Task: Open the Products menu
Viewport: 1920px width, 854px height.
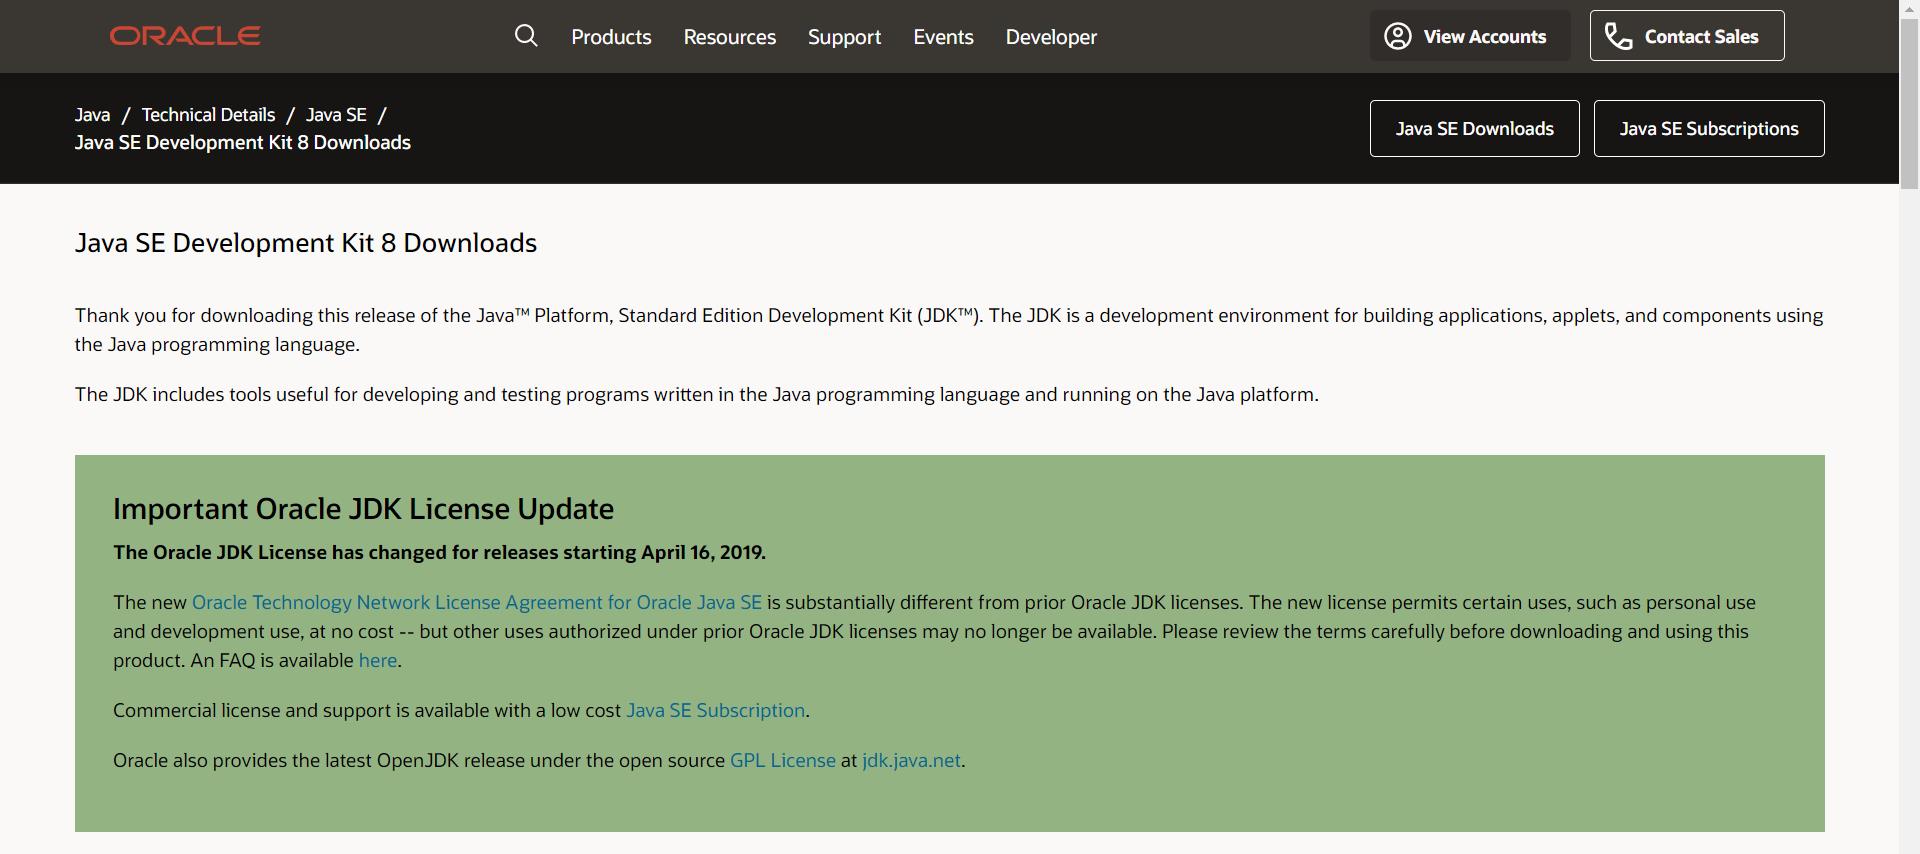Action: pos(611,37)
